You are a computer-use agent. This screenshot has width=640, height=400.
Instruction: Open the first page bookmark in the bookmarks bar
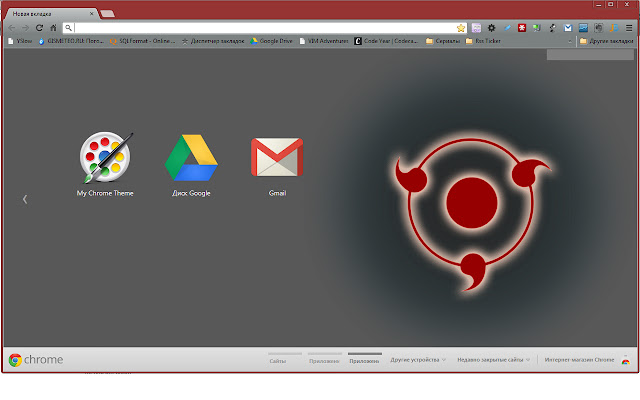click(x=20, y=41)
